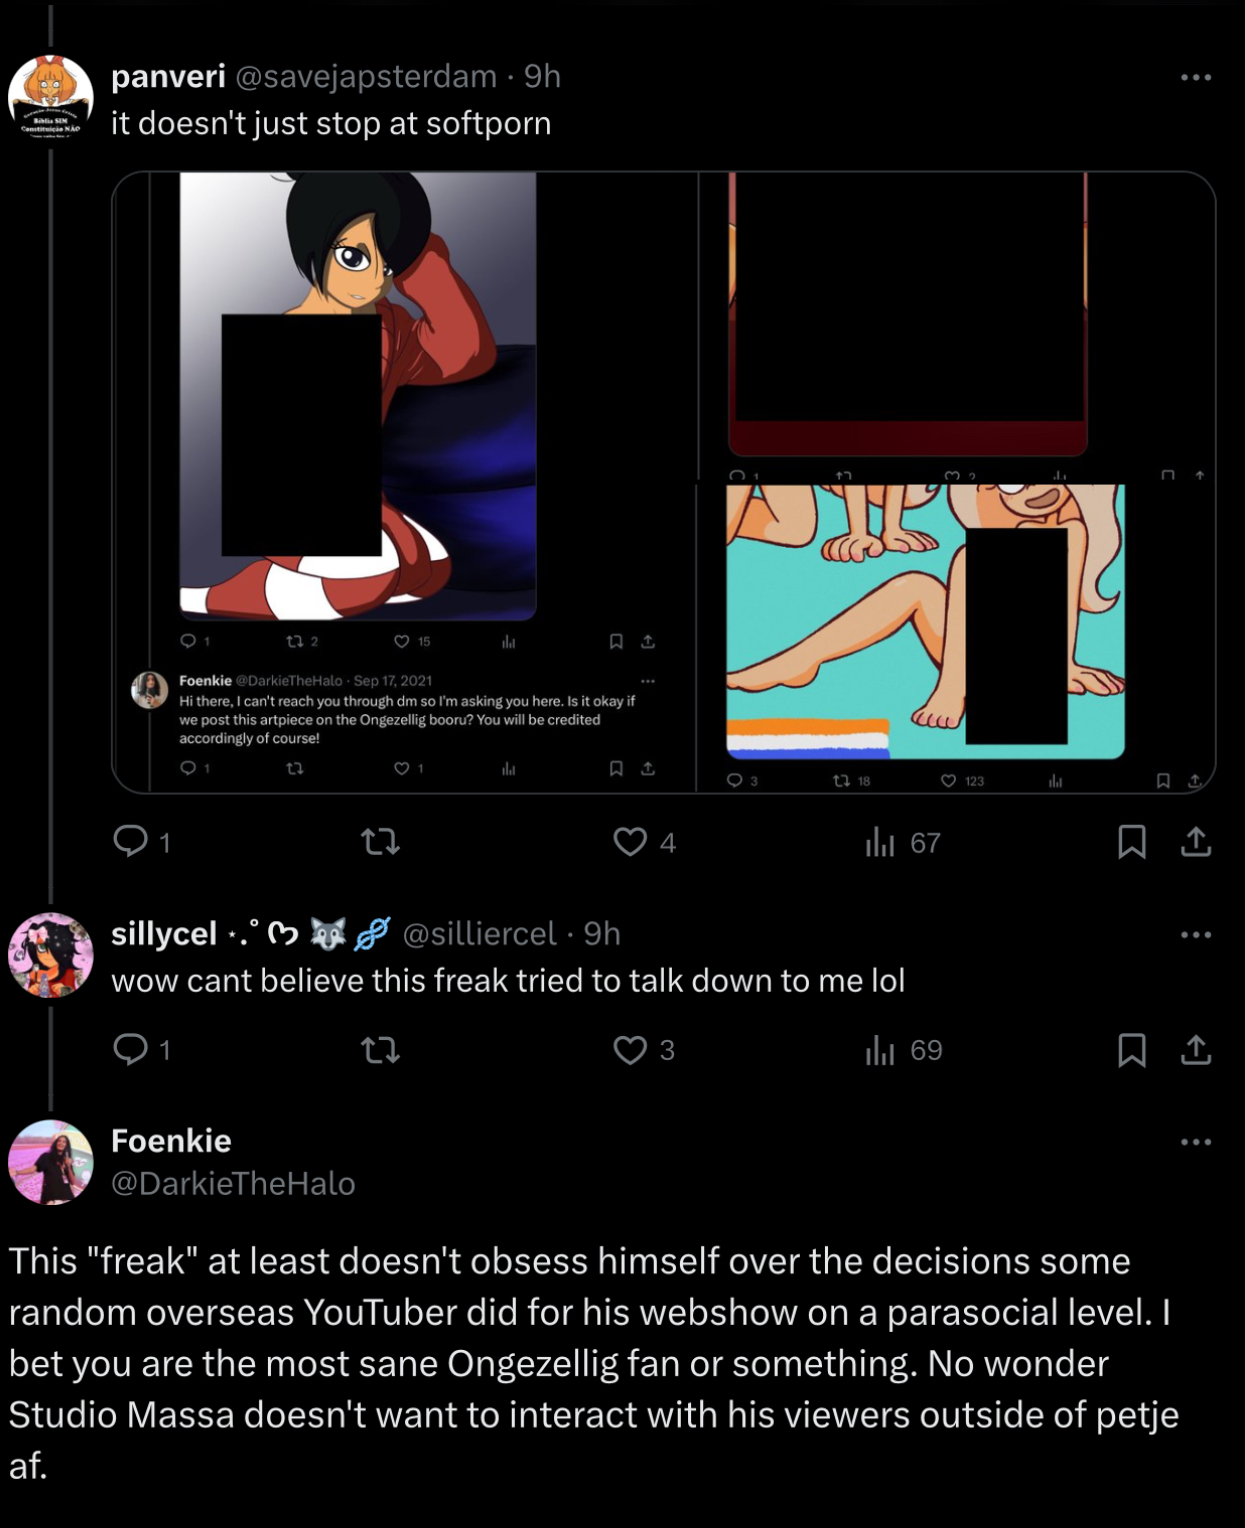Reply to panveri's tweet
The image size is (1245, 1528).
(131, 842)
